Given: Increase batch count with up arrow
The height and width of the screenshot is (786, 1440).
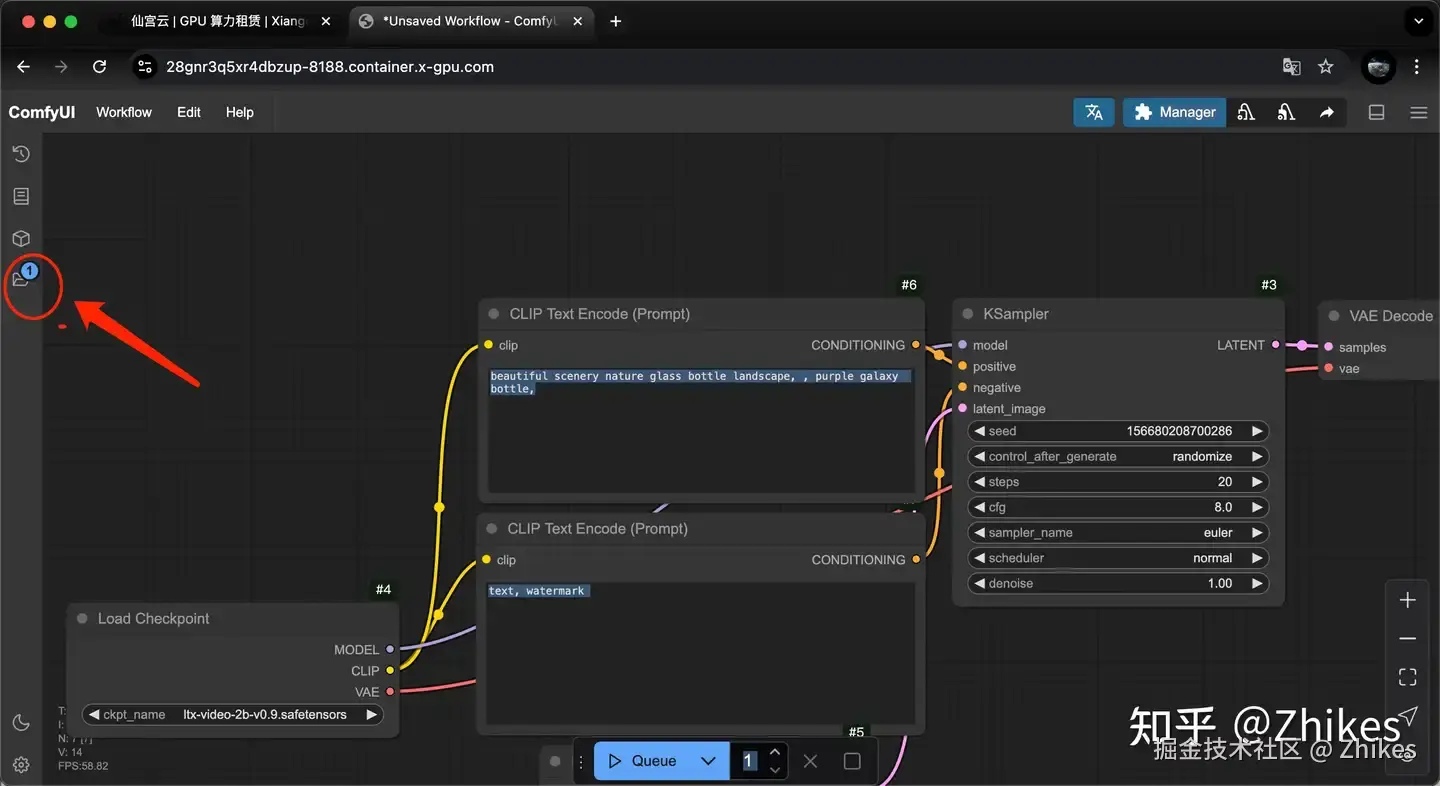Looking at the screenshot, I should (x=775, y=752).
